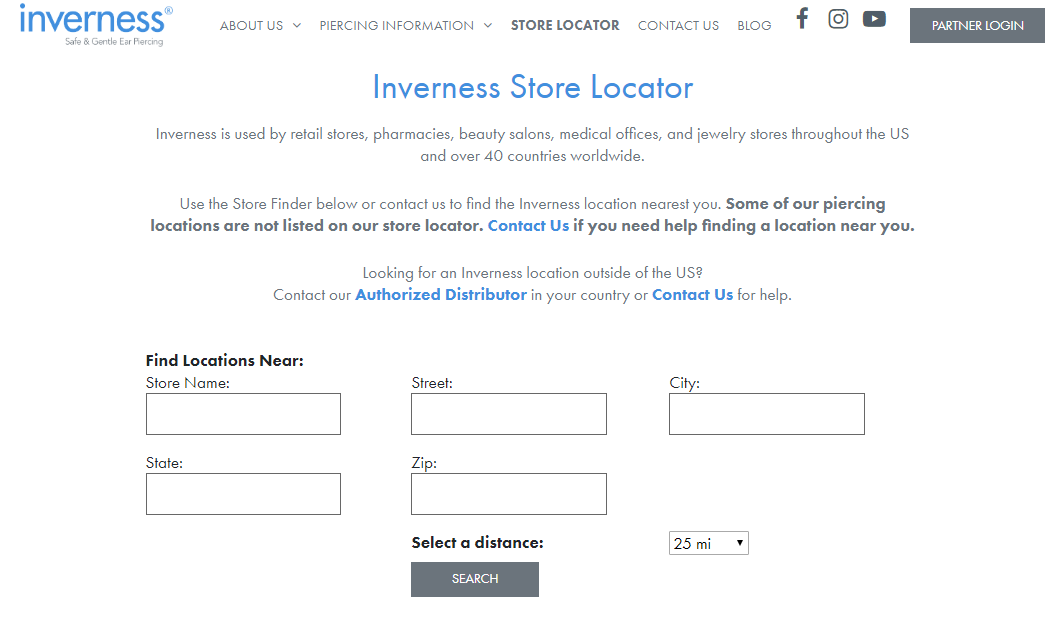
Task: Follow the Contact Us link after 'store locator.'
Action: point(528,226)
